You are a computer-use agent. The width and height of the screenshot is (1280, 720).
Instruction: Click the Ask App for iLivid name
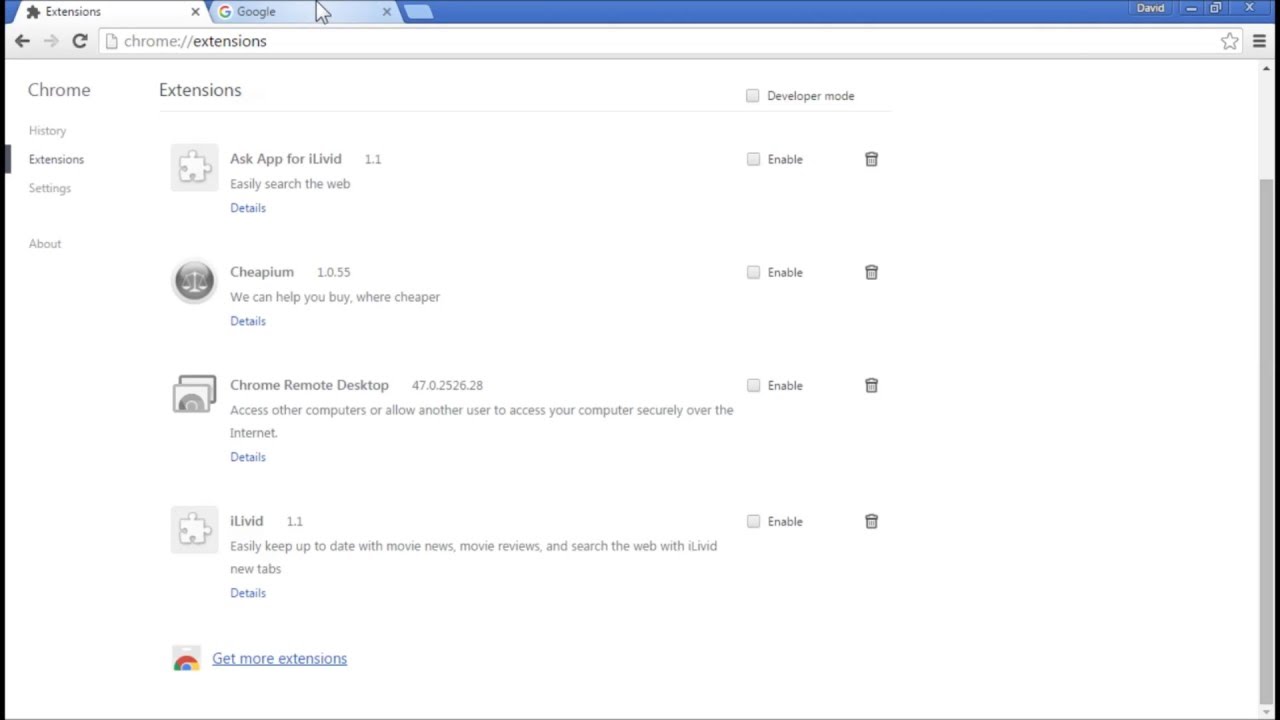tap(285, 159)
